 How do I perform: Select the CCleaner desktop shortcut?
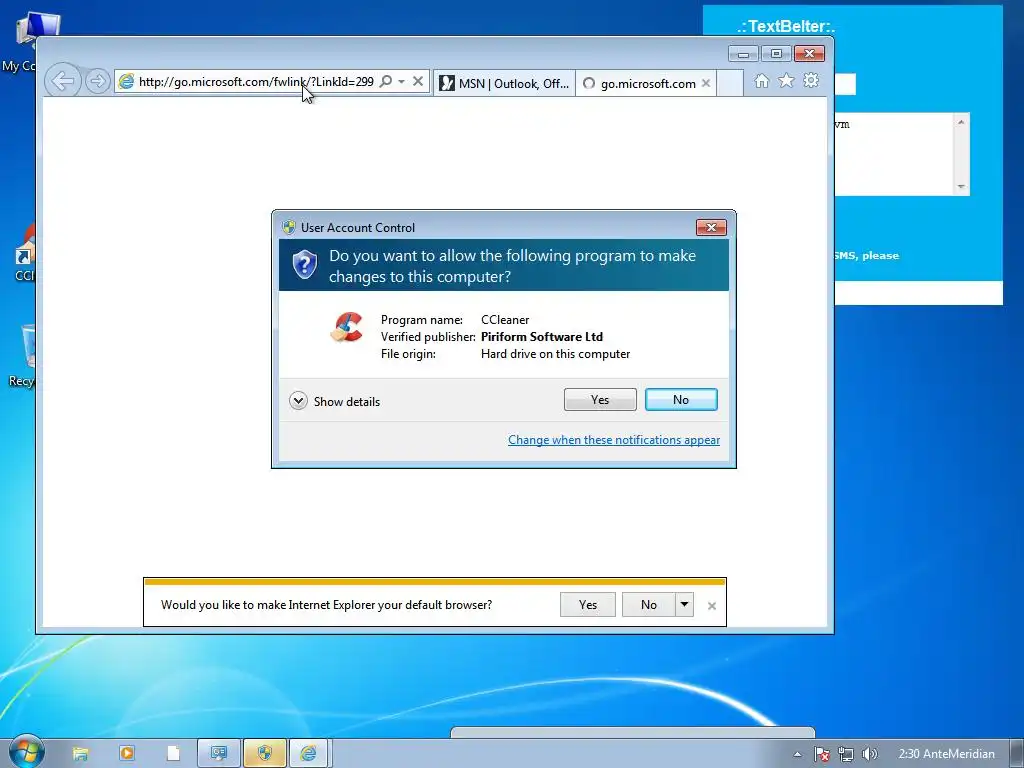(x=24, y=255)
